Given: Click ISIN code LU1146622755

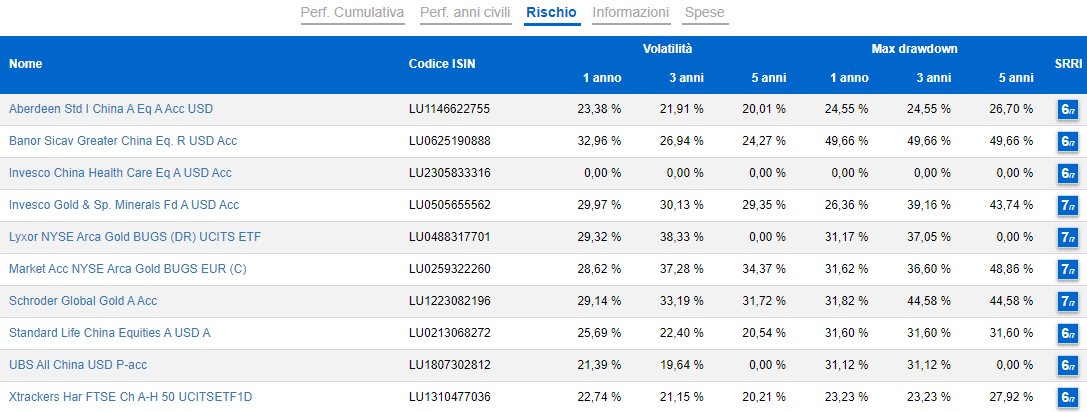Looking at the screenshot, I should click(x=449, y=109).
